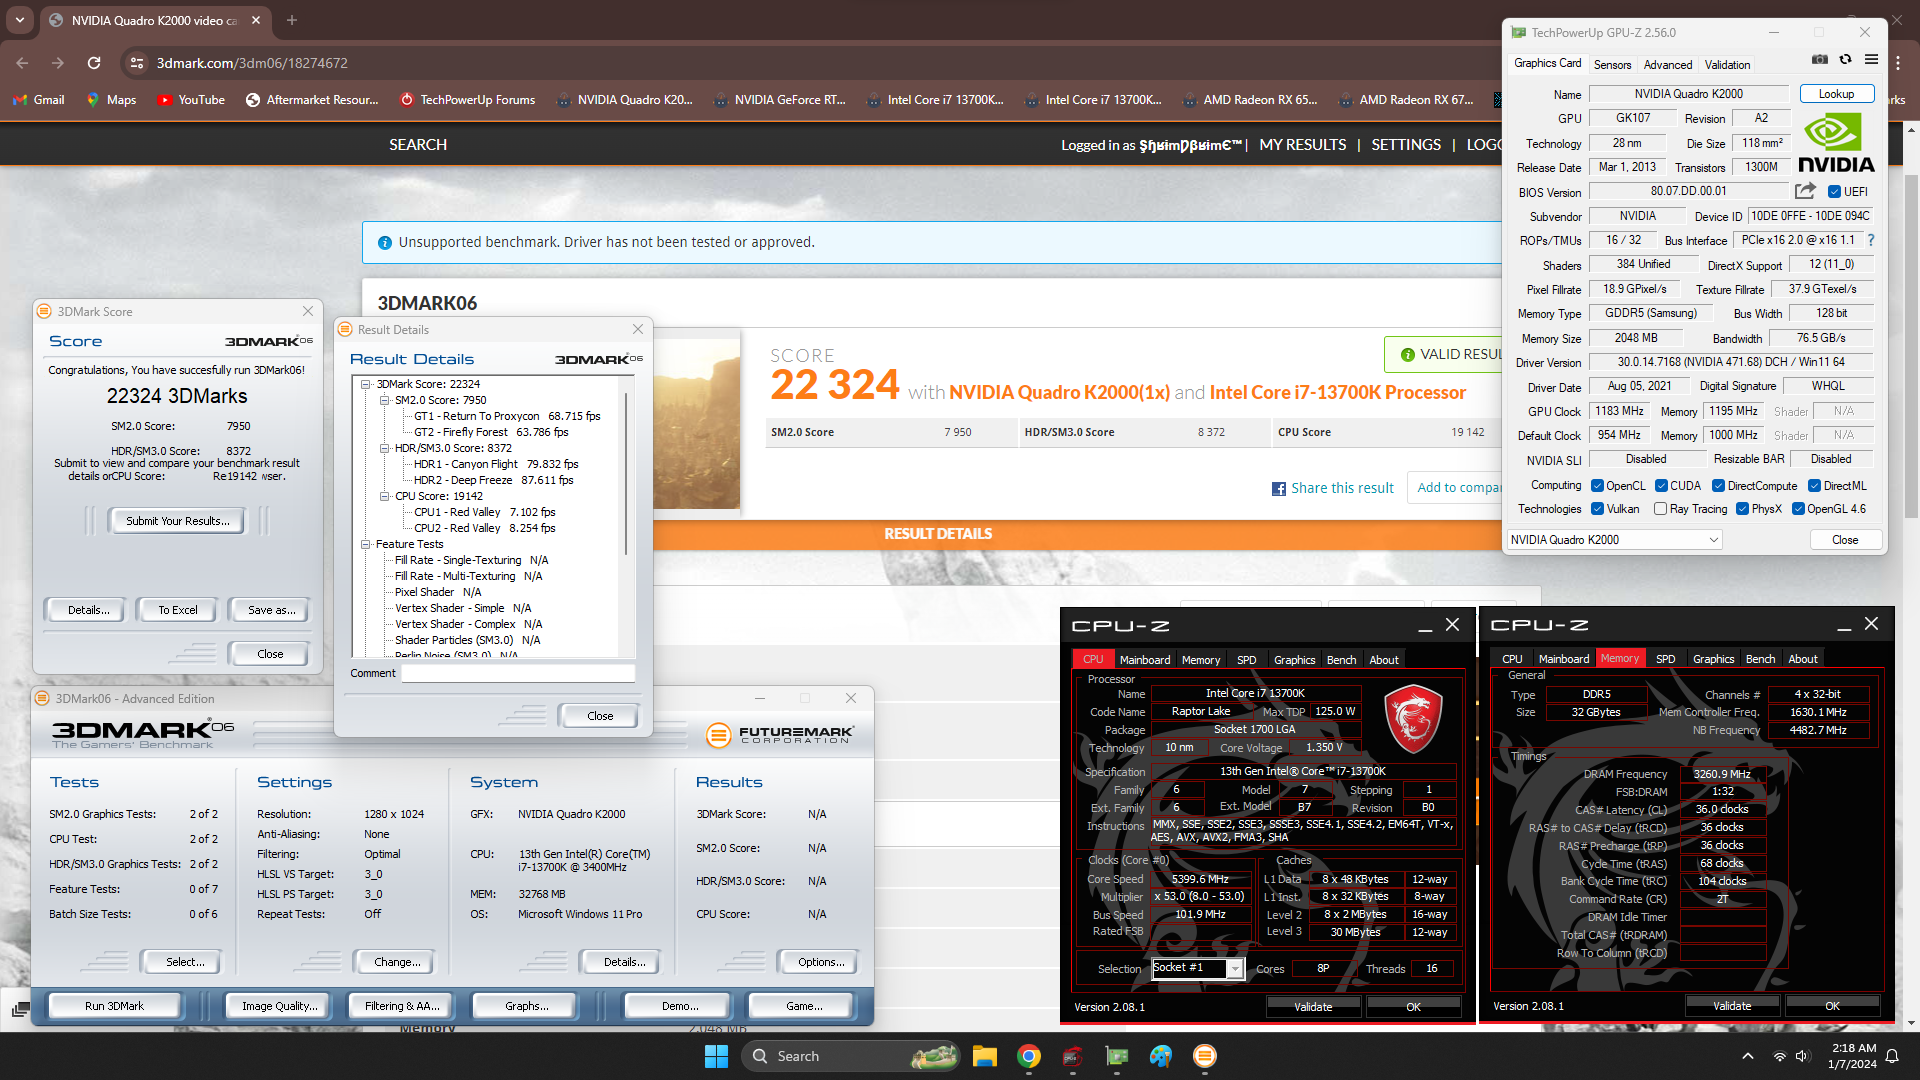1920x1080 pixels.
Task: Open Windows Start menu
Action: click(x=716, y=1056)
